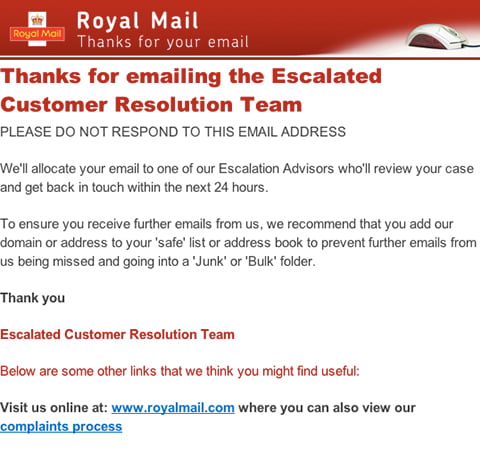
Task: Click the 'Junk' or 'Bulk' folder line
Action: 158,261
